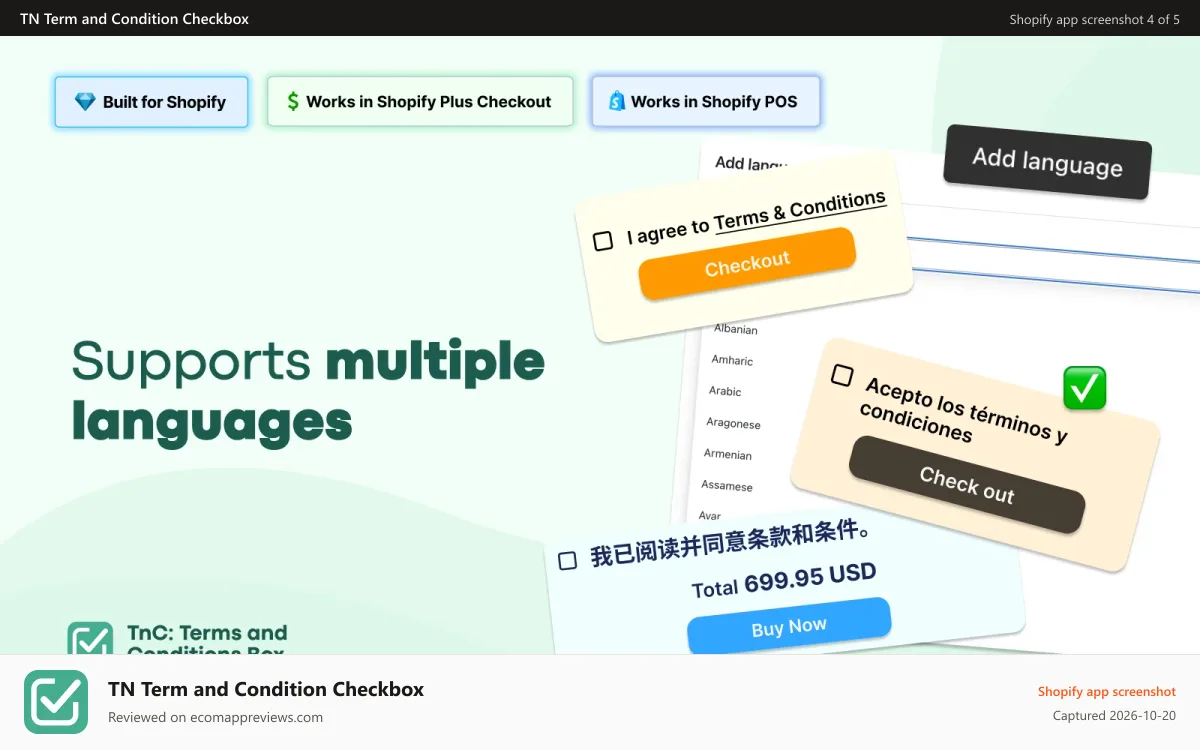Tick the checkbox beside the Chinese terms text
This screenshot has height=750, width=1200.
click(567, 560)
